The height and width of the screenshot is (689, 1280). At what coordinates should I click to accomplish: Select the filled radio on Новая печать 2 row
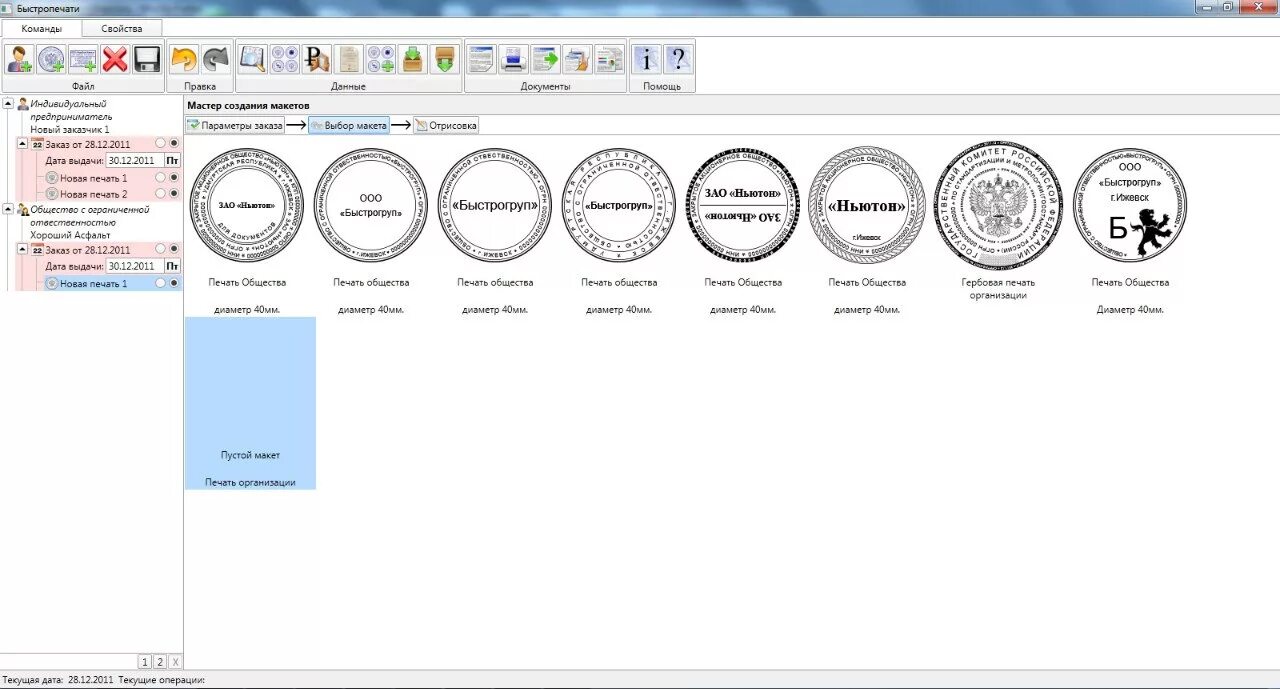(x=174, y=193)
